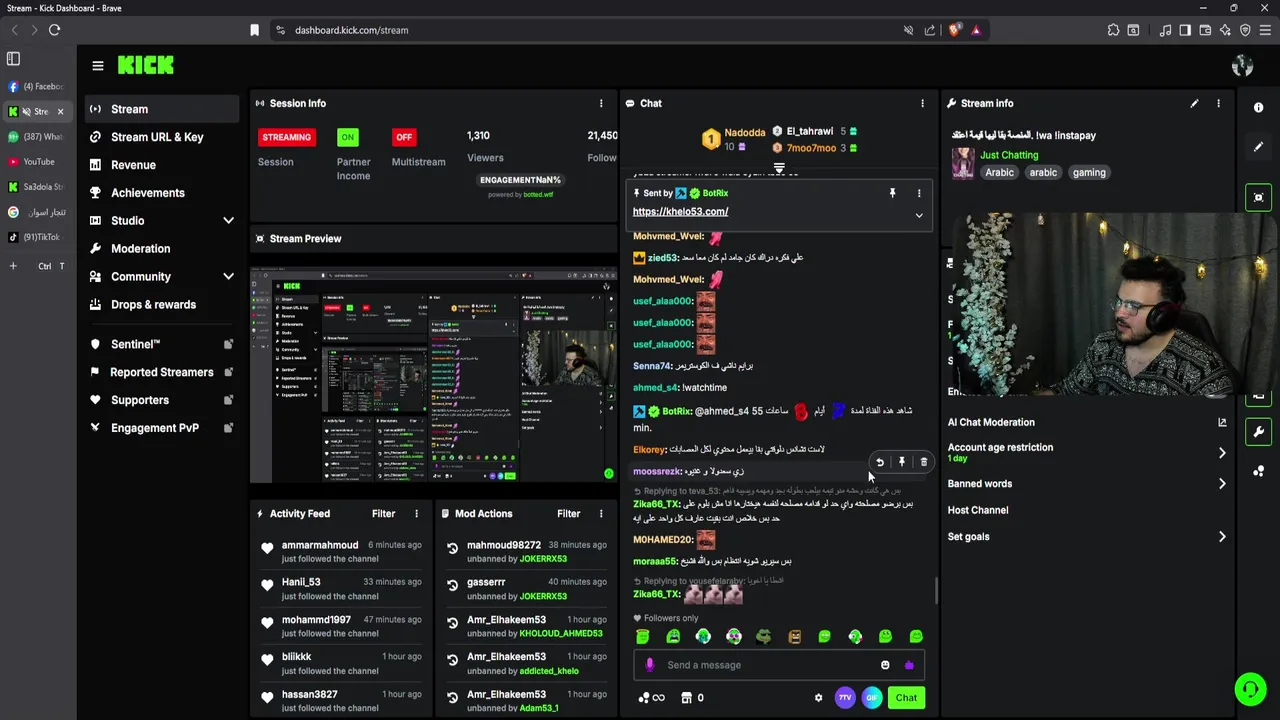Select the wrench icon in right rail
The height and width of the screenshot is (720, 1280).
pos(1259,432)
